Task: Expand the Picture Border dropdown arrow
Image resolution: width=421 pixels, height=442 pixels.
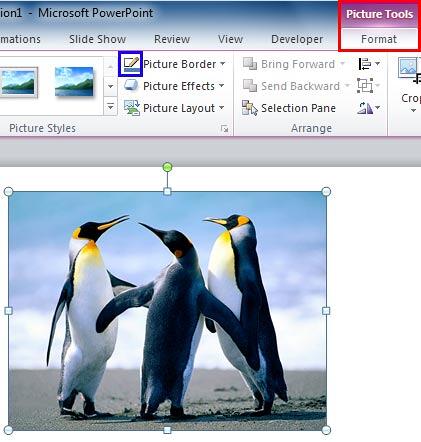Action: pos(223,63)
